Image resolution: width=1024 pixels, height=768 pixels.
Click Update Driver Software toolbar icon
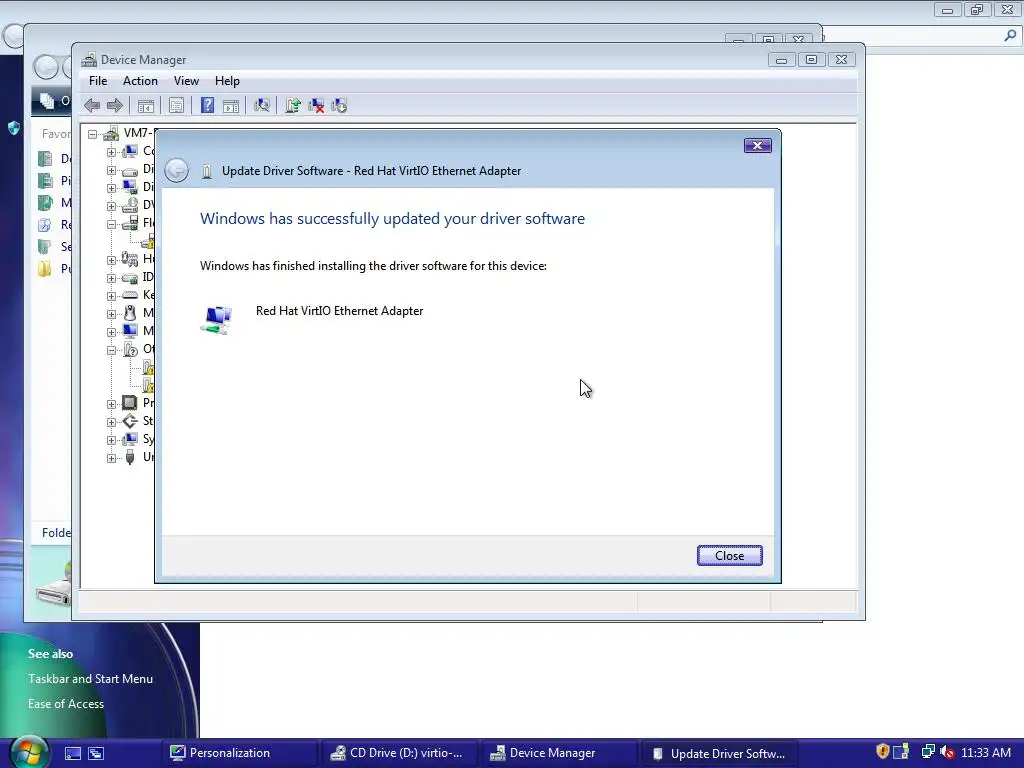293,106
